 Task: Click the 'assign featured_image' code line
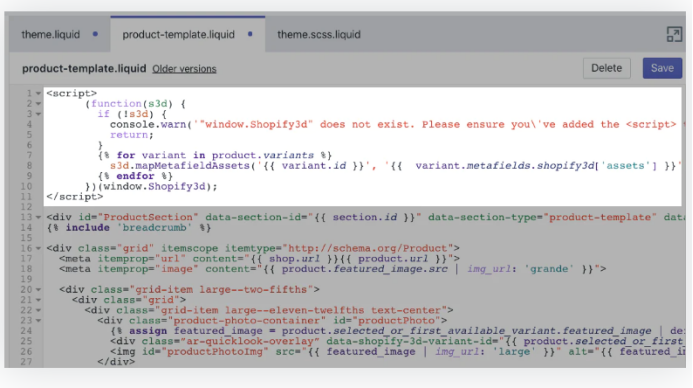pyautogui.click(x=397, y=331)
